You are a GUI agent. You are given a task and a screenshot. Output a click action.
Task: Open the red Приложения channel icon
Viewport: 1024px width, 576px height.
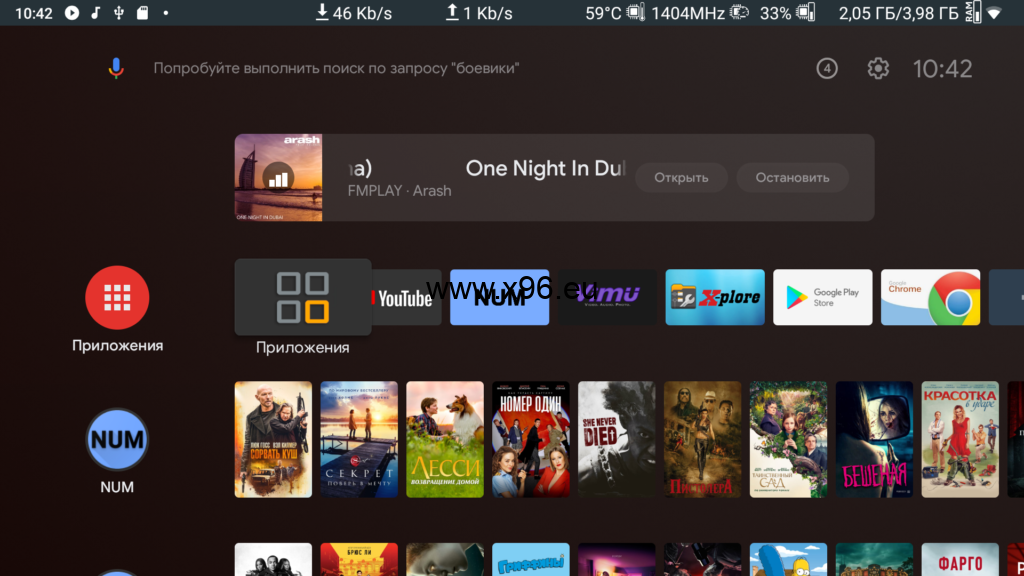[x=117, y=298]
